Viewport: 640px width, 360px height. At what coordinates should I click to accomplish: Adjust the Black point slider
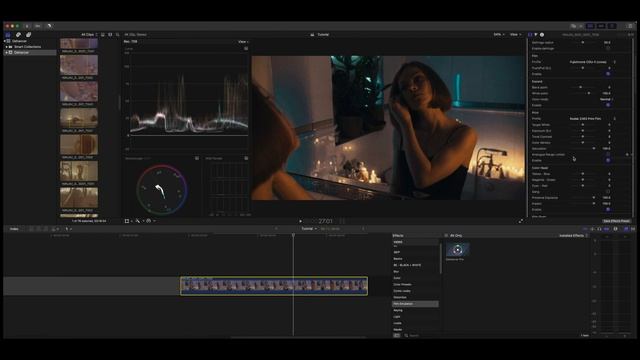click(x=583, y=87)
